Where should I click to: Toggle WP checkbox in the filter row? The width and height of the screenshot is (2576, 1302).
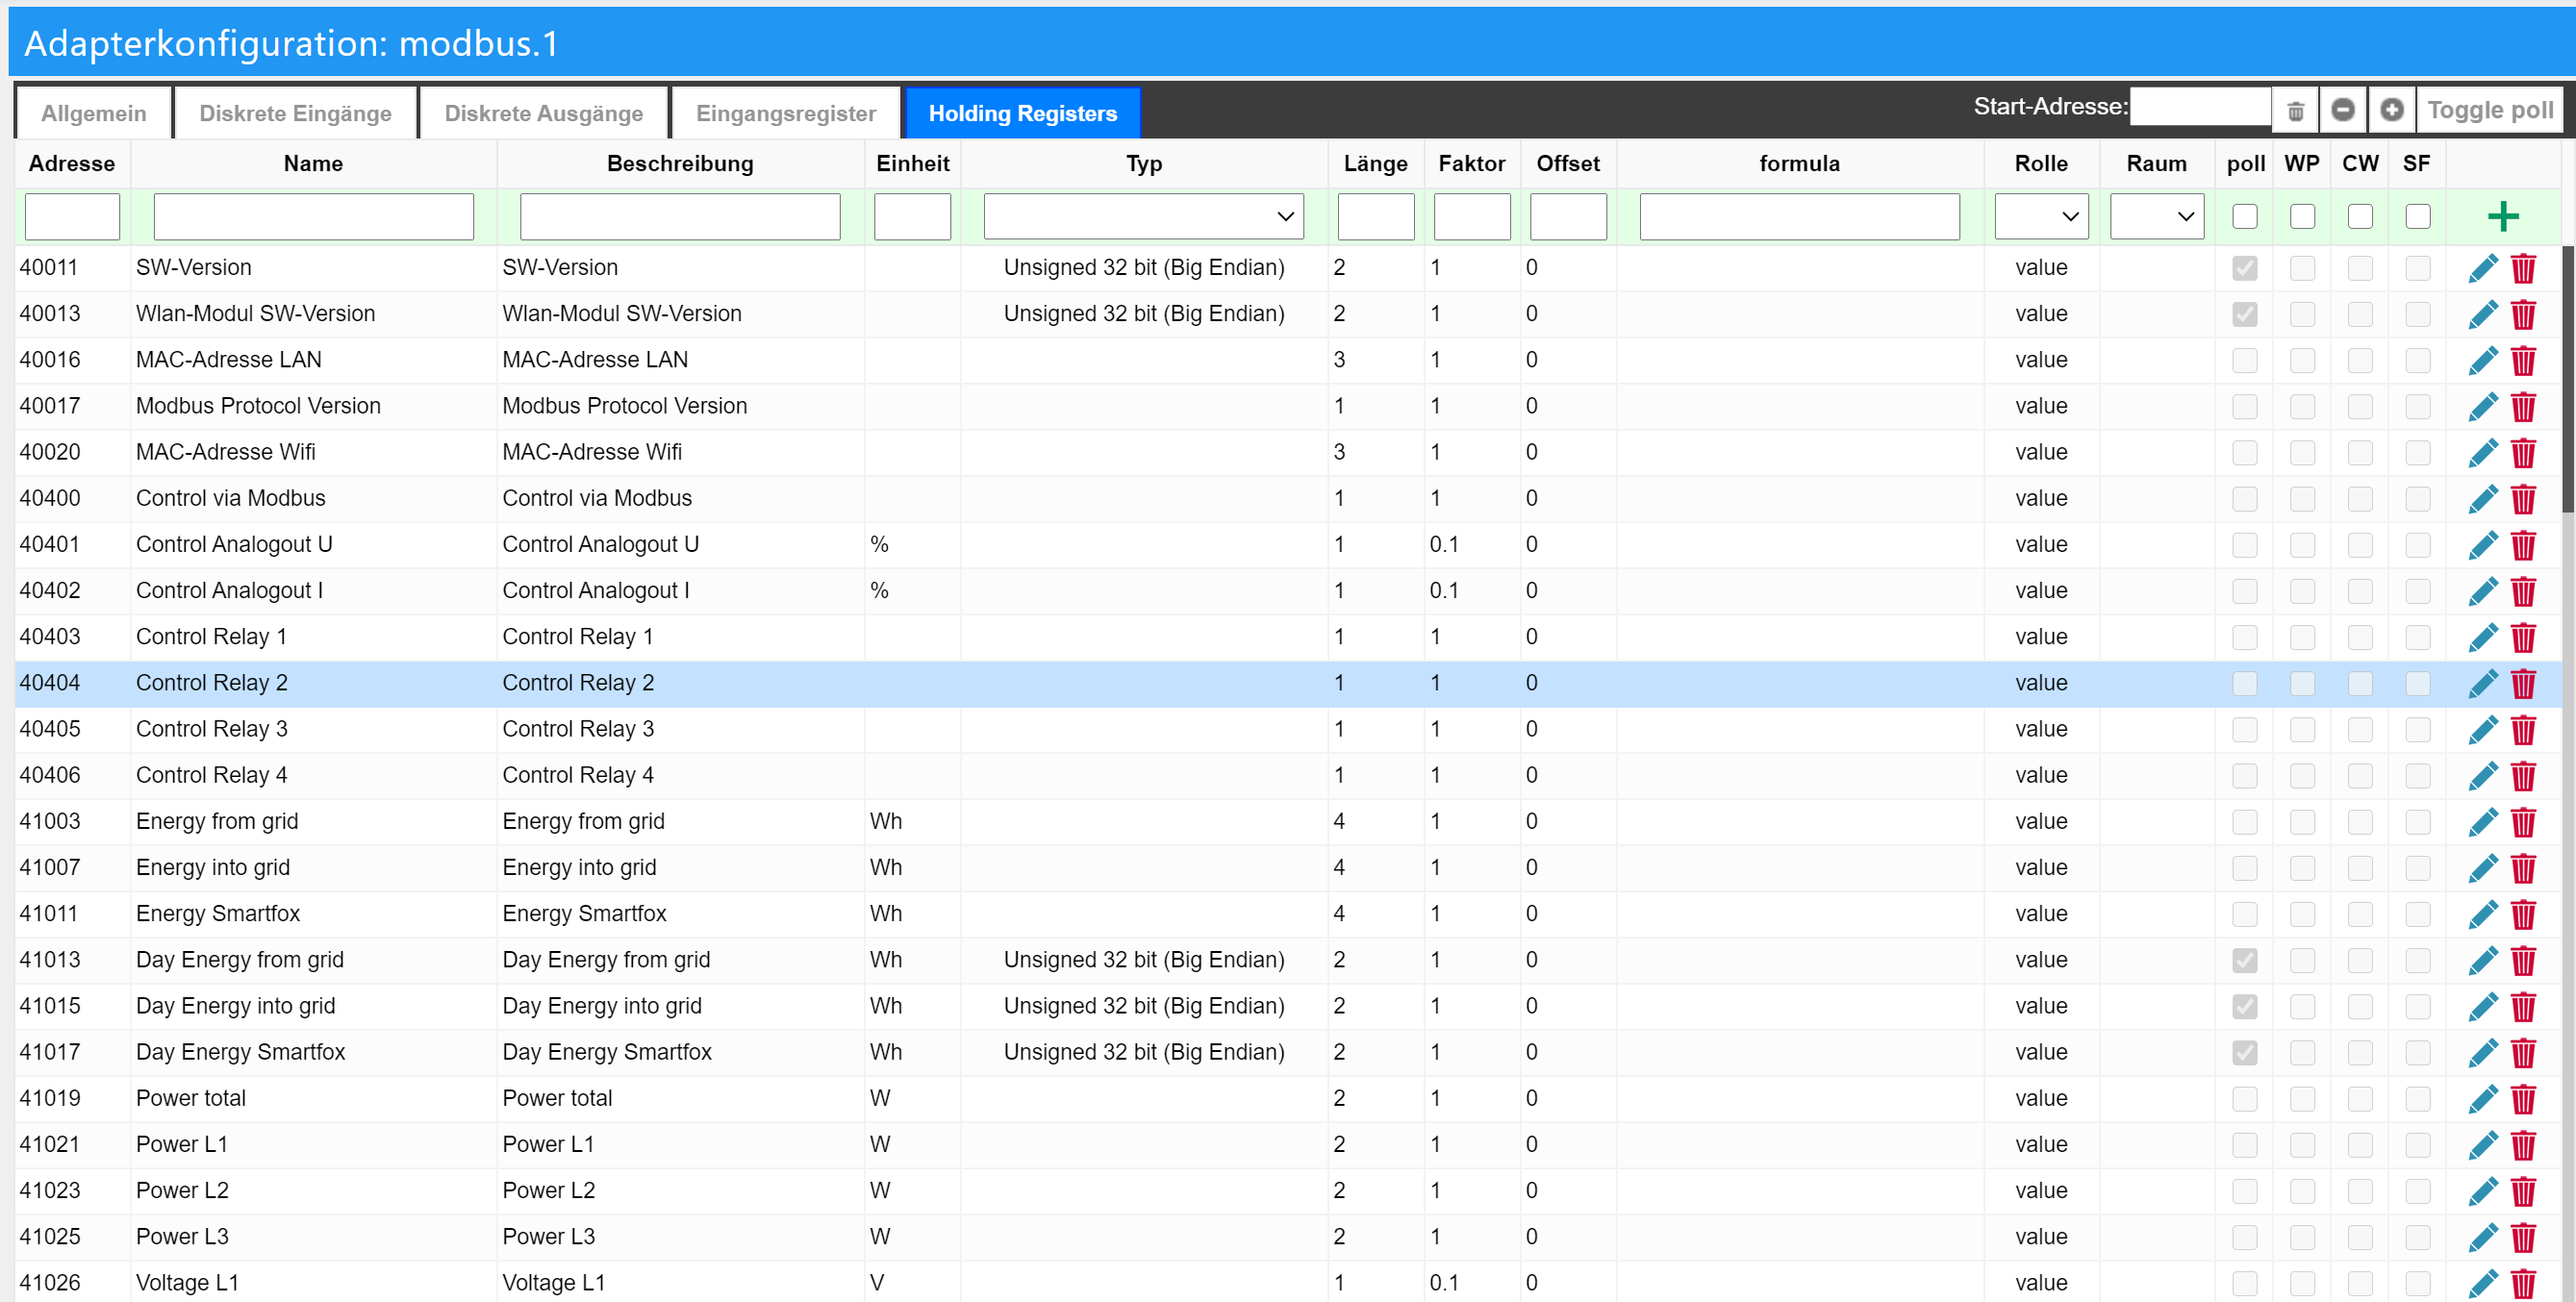point(2302,216)
